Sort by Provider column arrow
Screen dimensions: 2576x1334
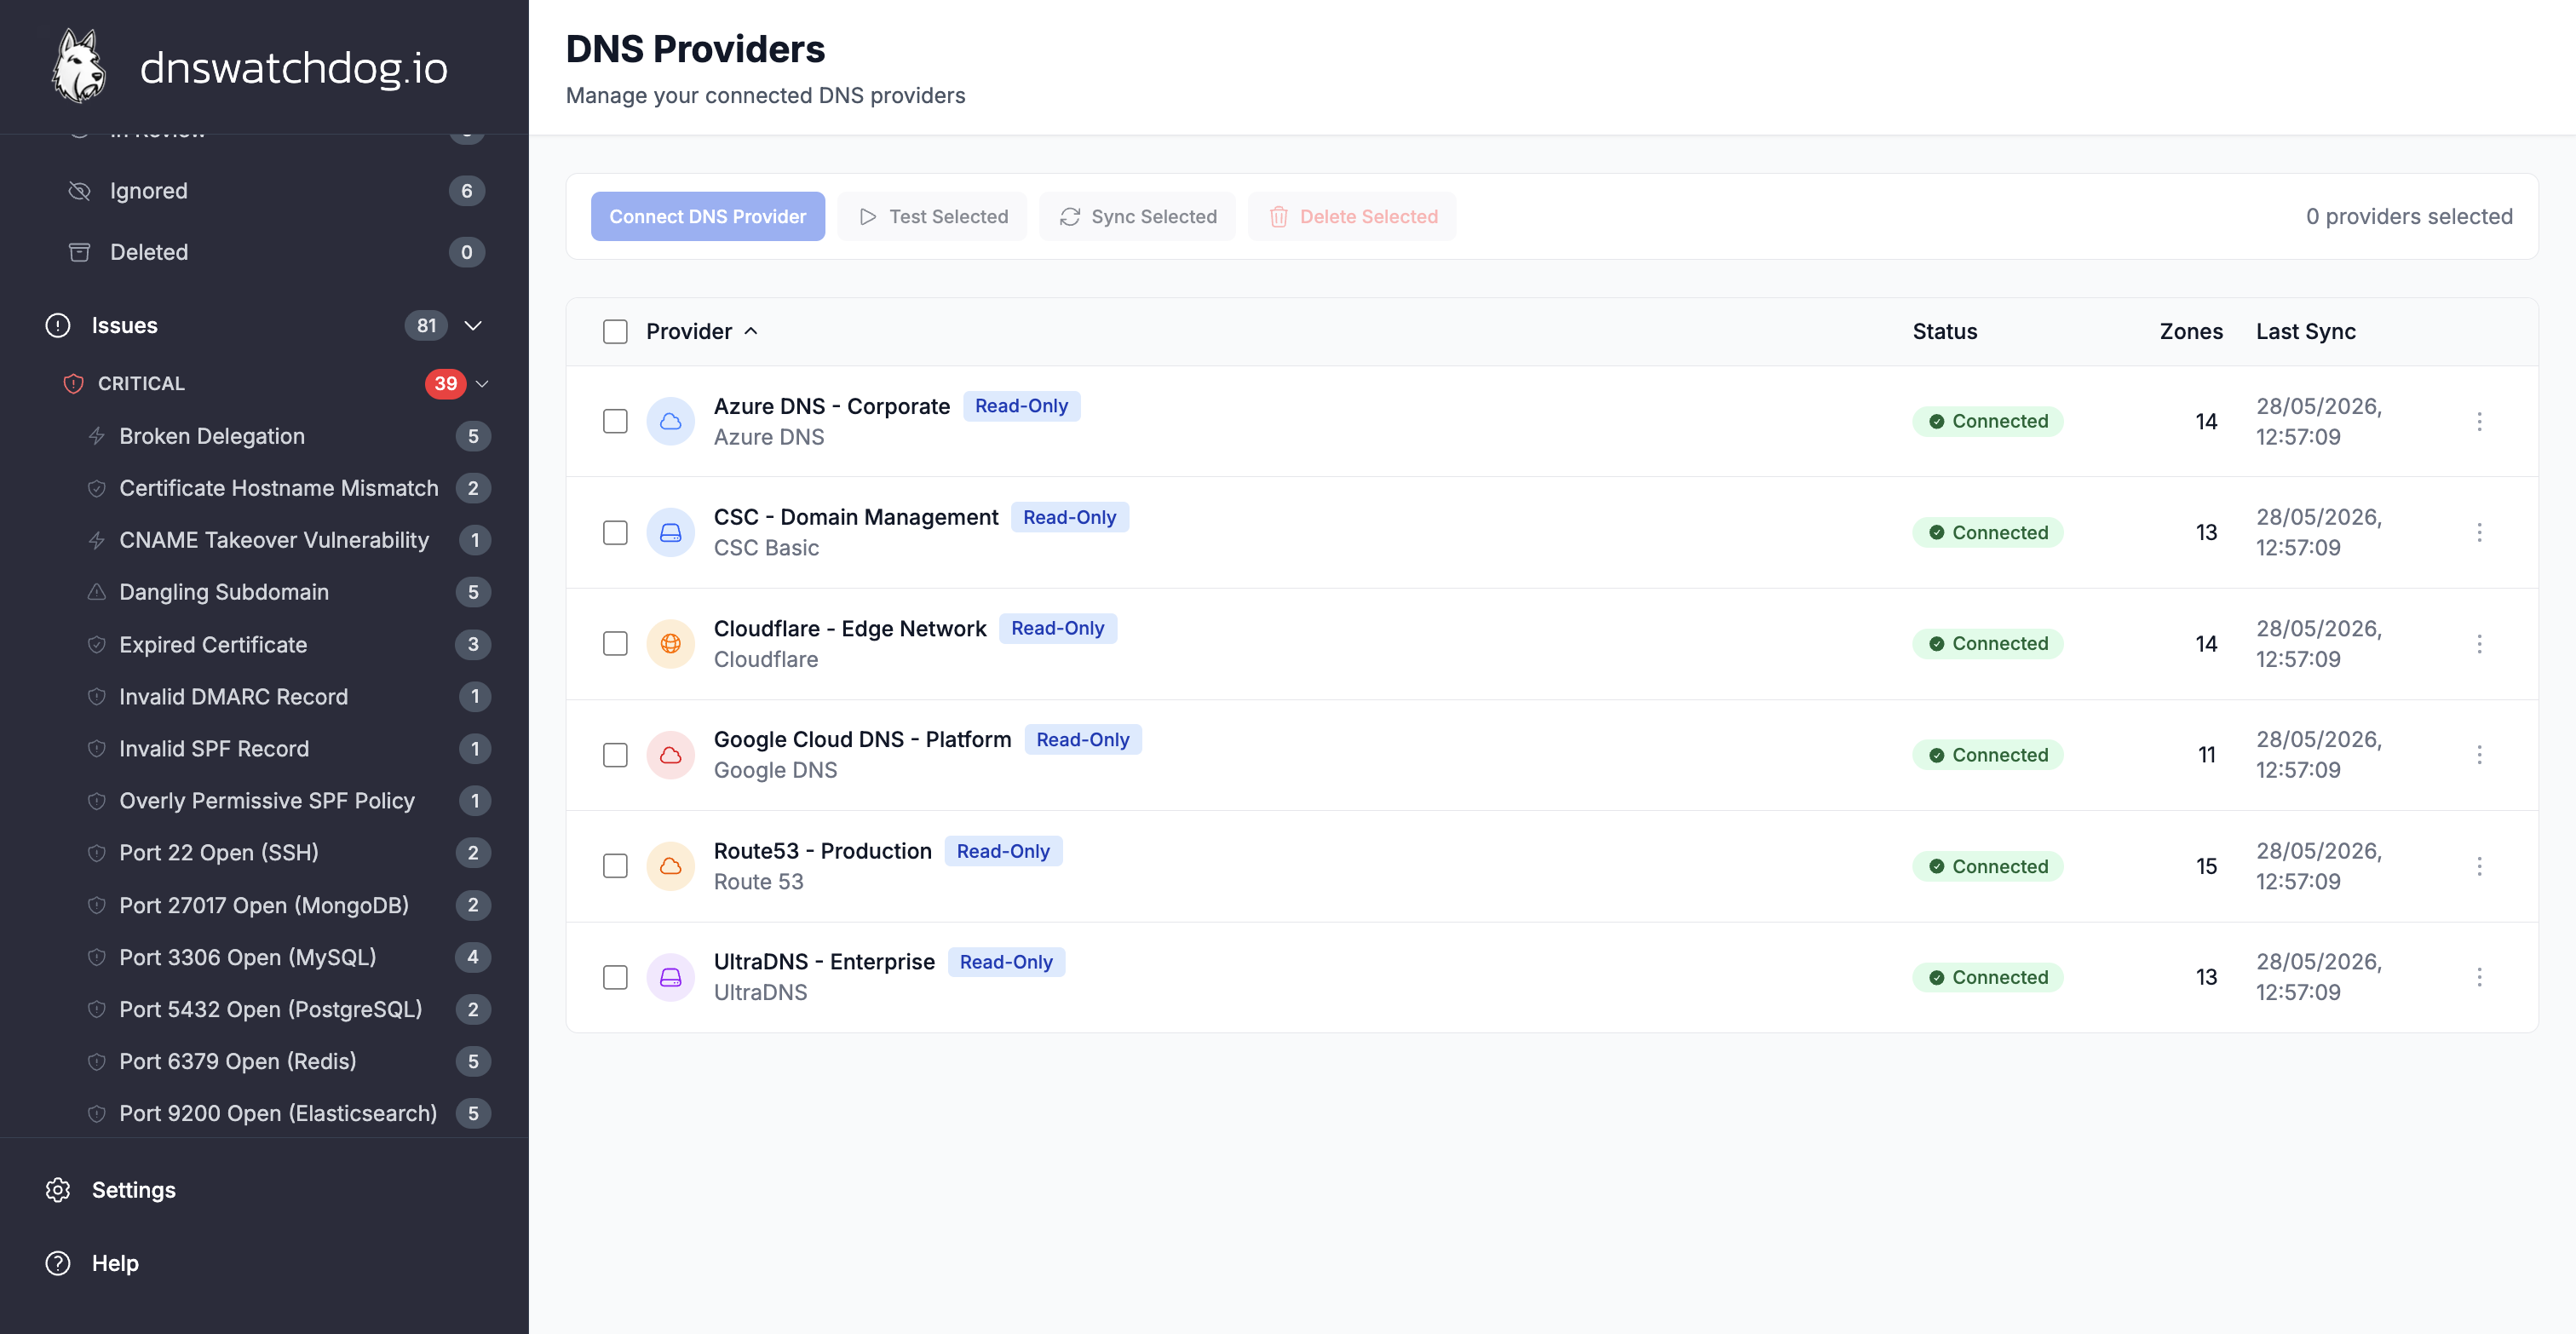[x=751, y=331]
